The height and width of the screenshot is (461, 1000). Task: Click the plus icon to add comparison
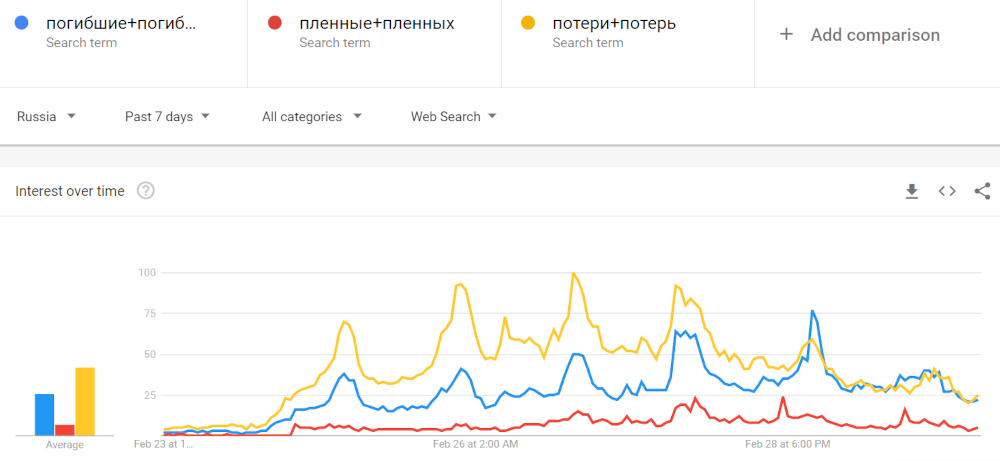[x=787, y=35]
